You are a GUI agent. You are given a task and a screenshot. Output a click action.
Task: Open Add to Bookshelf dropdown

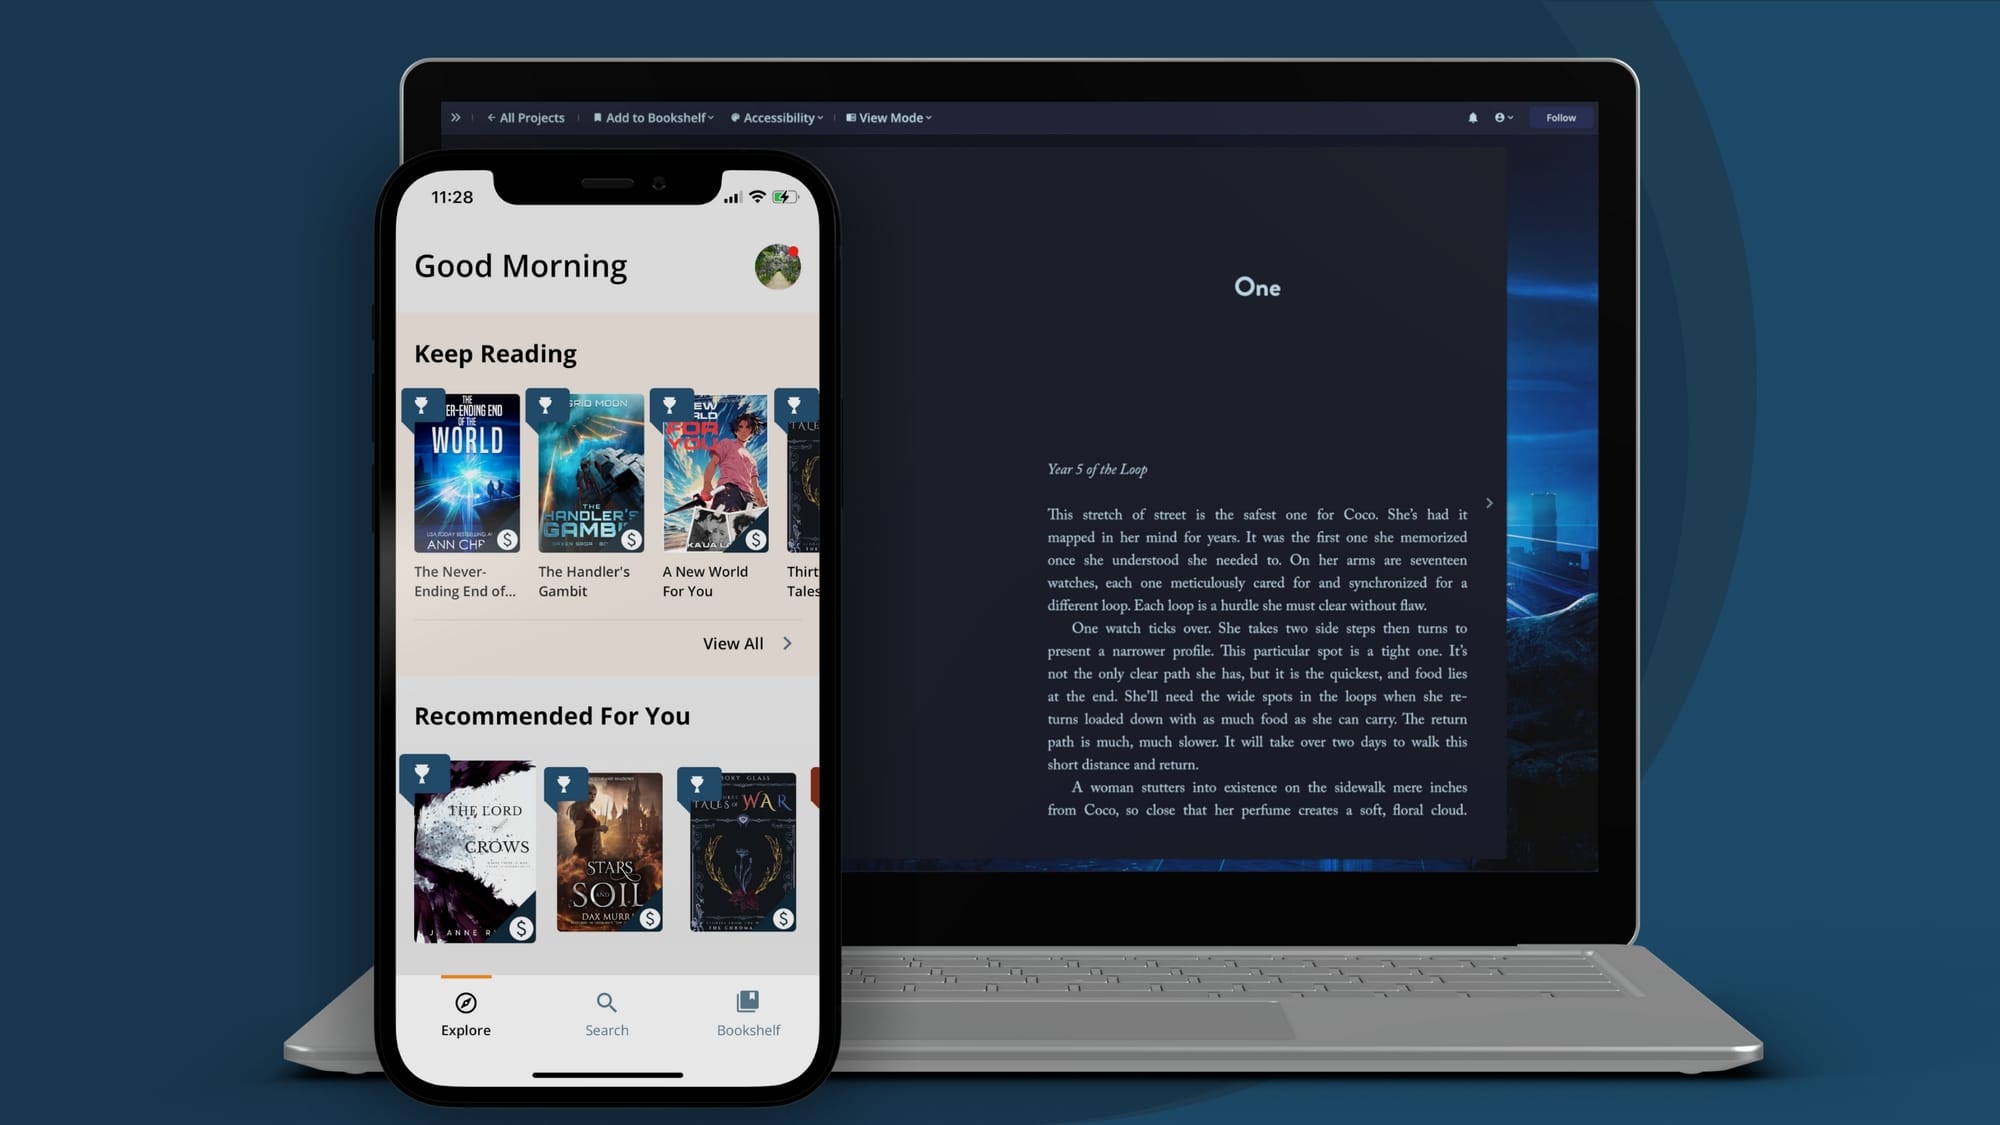coord(654,118)
